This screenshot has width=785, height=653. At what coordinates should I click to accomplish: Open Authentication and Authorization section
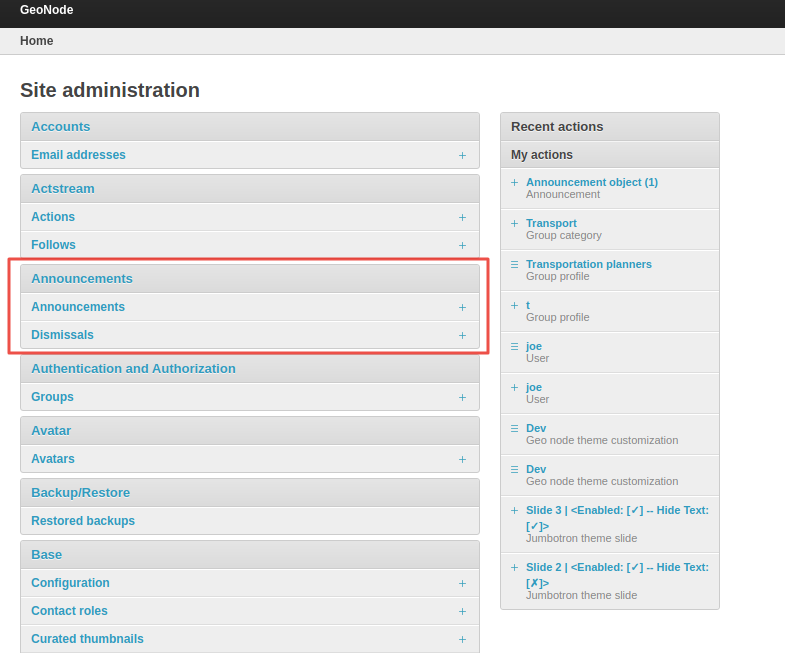(x=133, y=369)
